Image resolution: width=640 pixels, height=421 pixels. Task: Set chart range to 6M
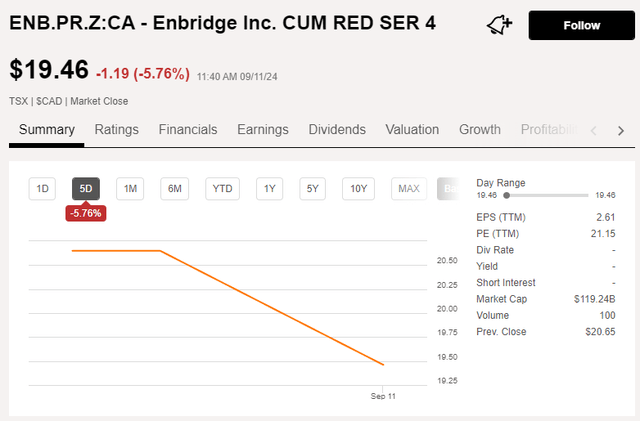(175, 188)
